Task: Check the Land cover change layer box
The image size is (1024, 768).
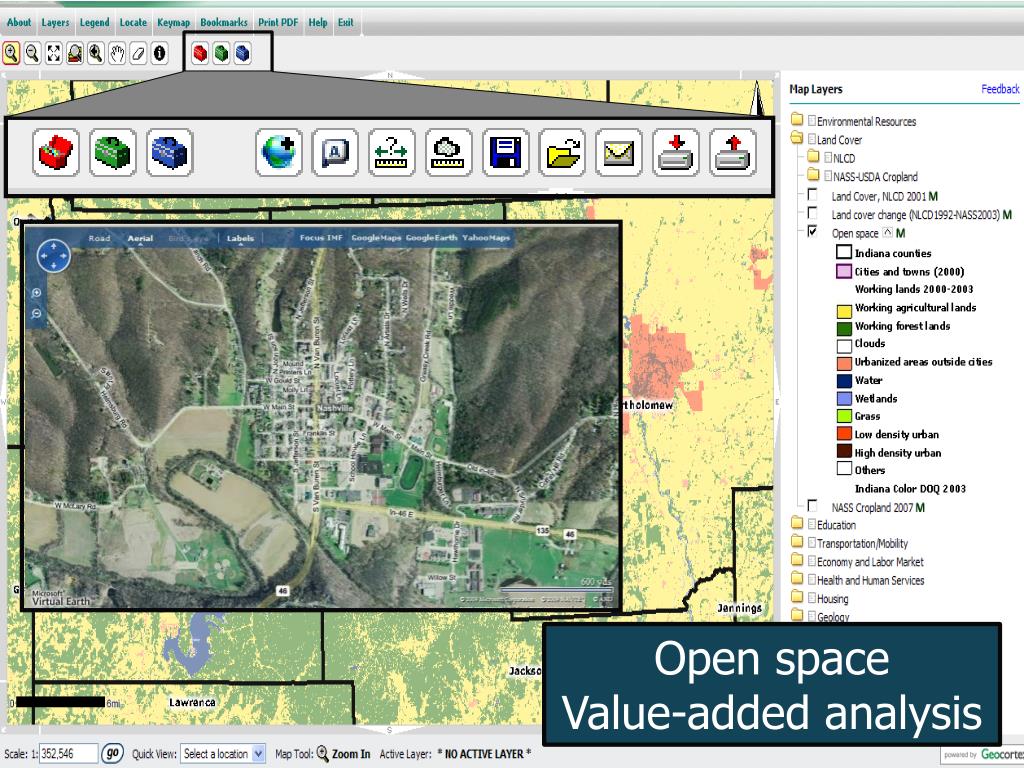Action: click(812, 213)
